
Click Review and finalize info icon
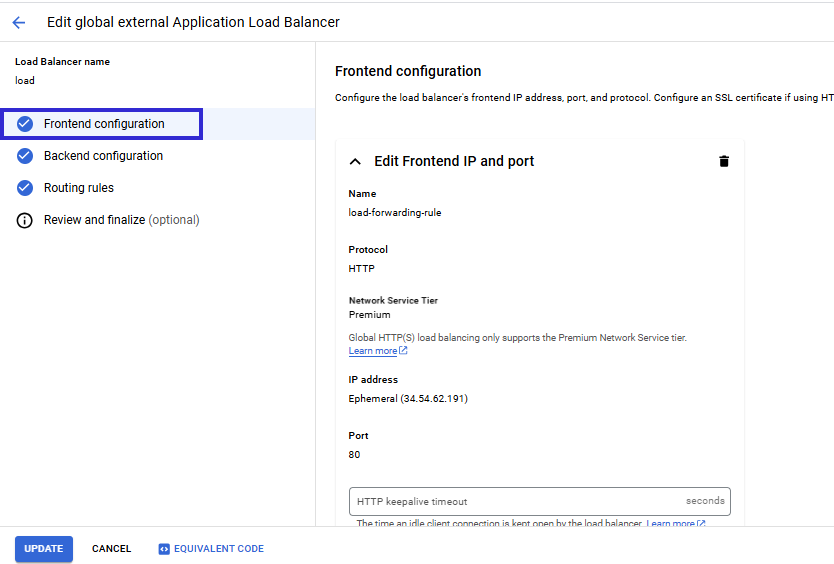point(24,220)
